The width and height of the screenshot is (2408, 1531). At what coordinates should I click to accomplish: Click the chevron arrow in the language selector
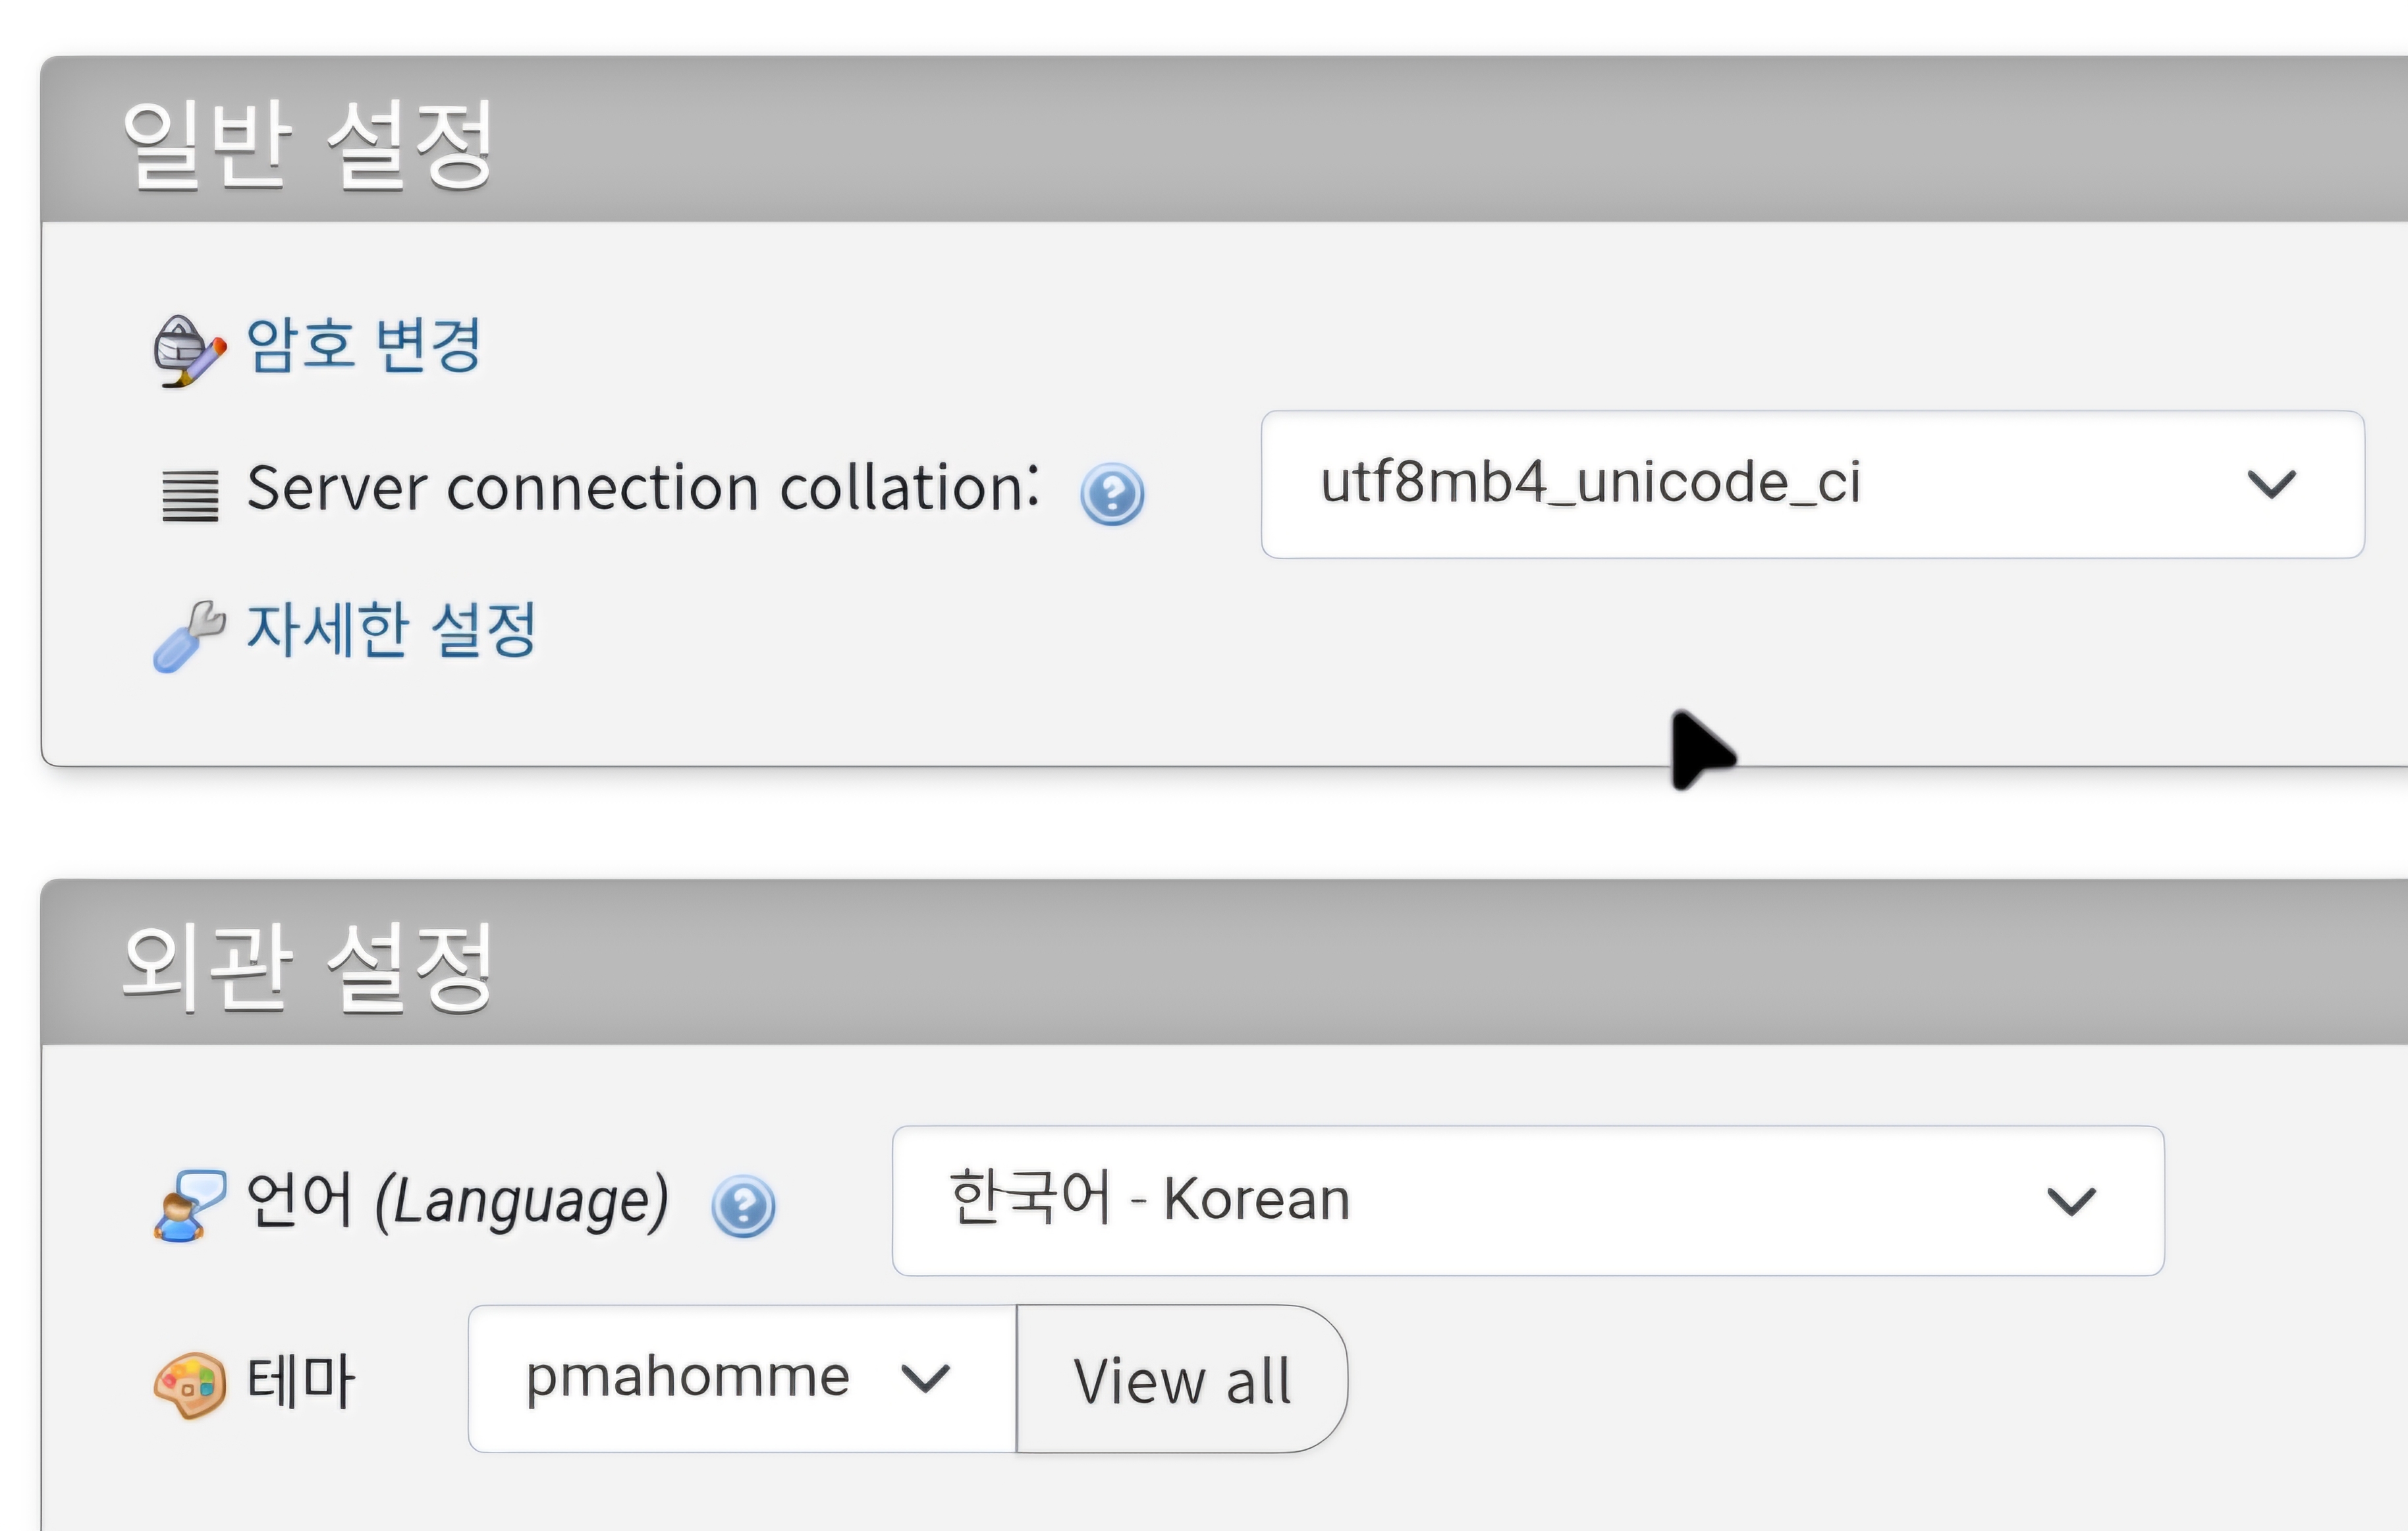[2070, 1201]
